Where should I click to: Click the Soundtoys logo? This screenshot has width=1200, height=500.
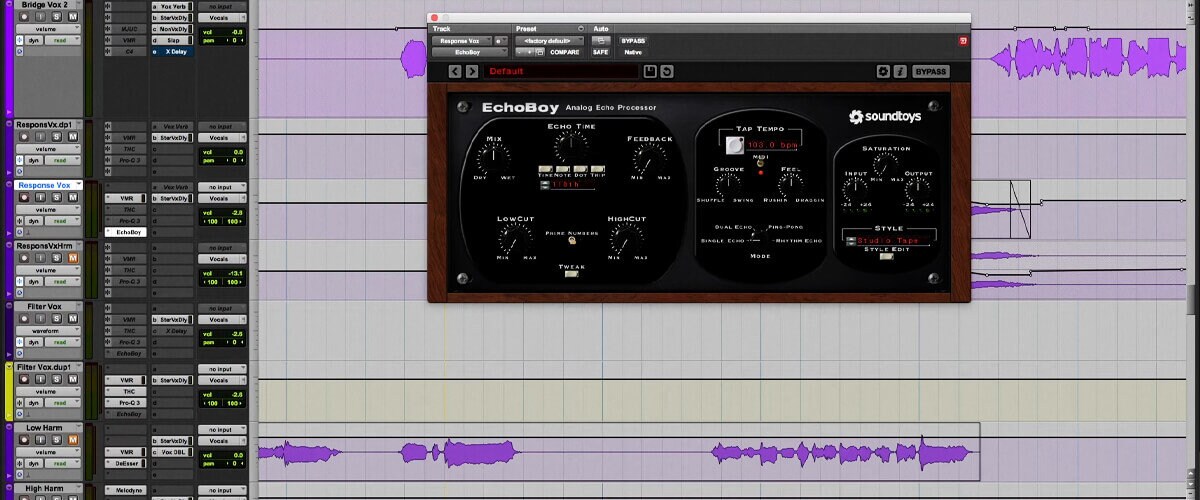point(885,117)
